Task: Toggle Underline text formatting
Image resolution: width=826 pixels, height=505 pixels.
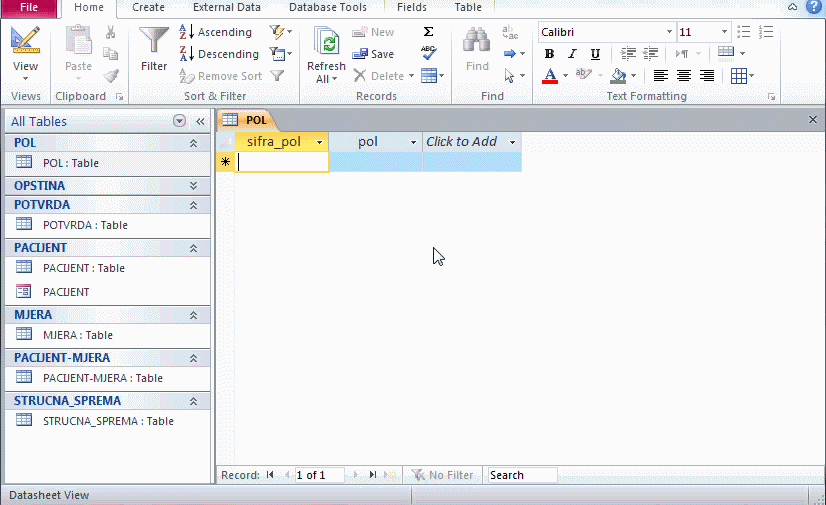Action: click(595, 54)
